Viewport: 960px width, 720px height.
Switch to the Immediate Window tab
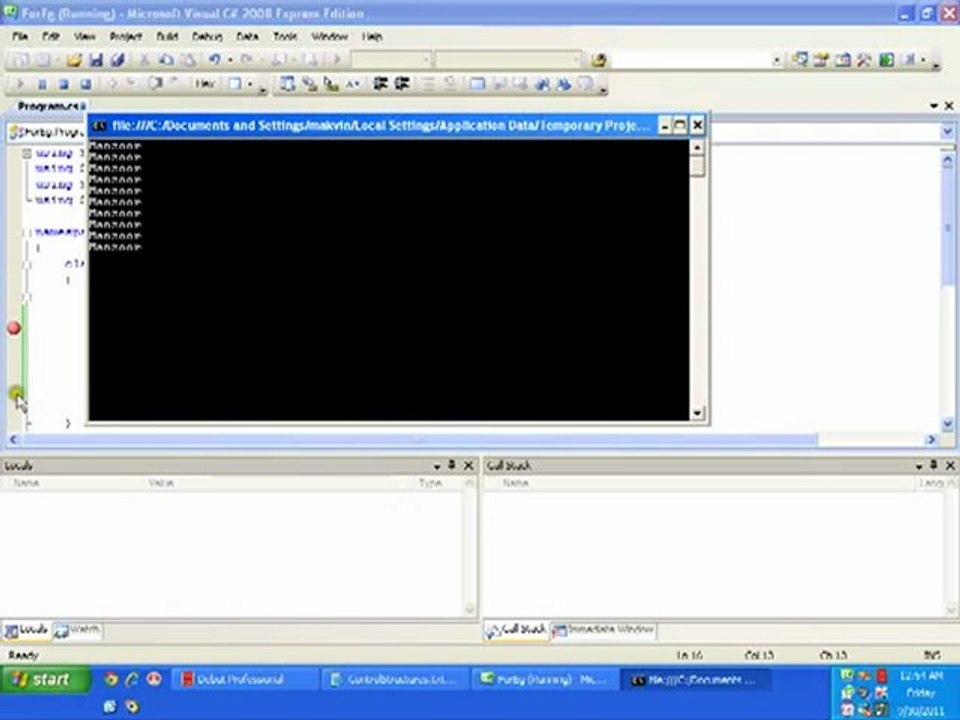(x=604, y=630)
